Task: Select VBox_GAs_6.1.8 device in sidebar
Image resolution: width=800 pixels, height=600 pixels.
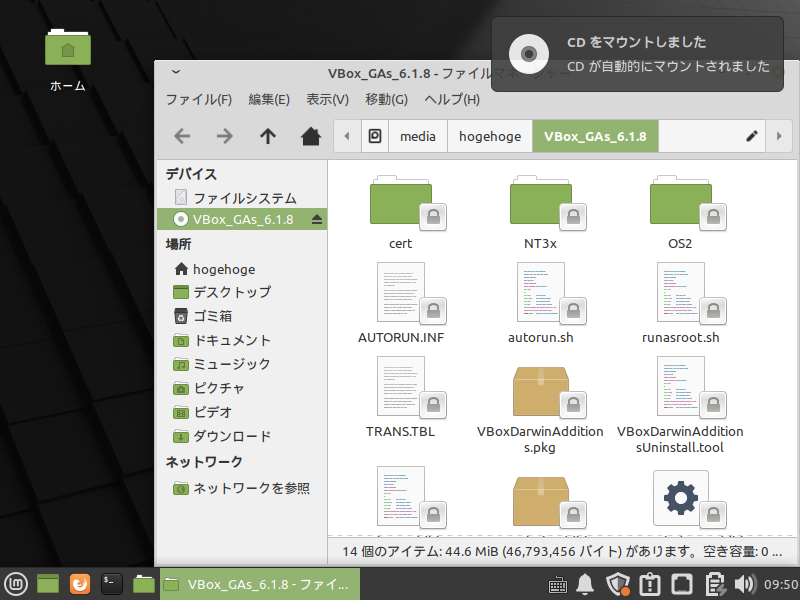Action: point(242,219)
